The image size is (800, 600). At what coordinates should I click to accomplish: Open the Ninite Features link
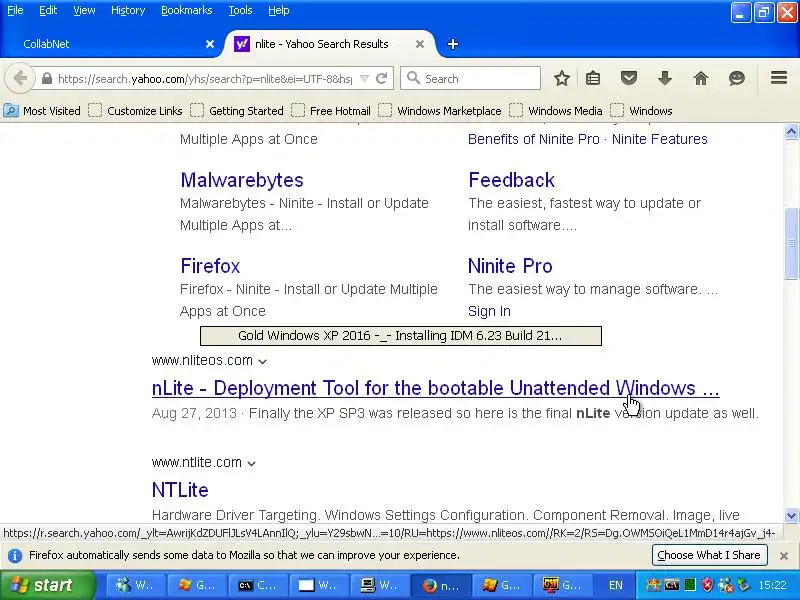coord(659,139)
